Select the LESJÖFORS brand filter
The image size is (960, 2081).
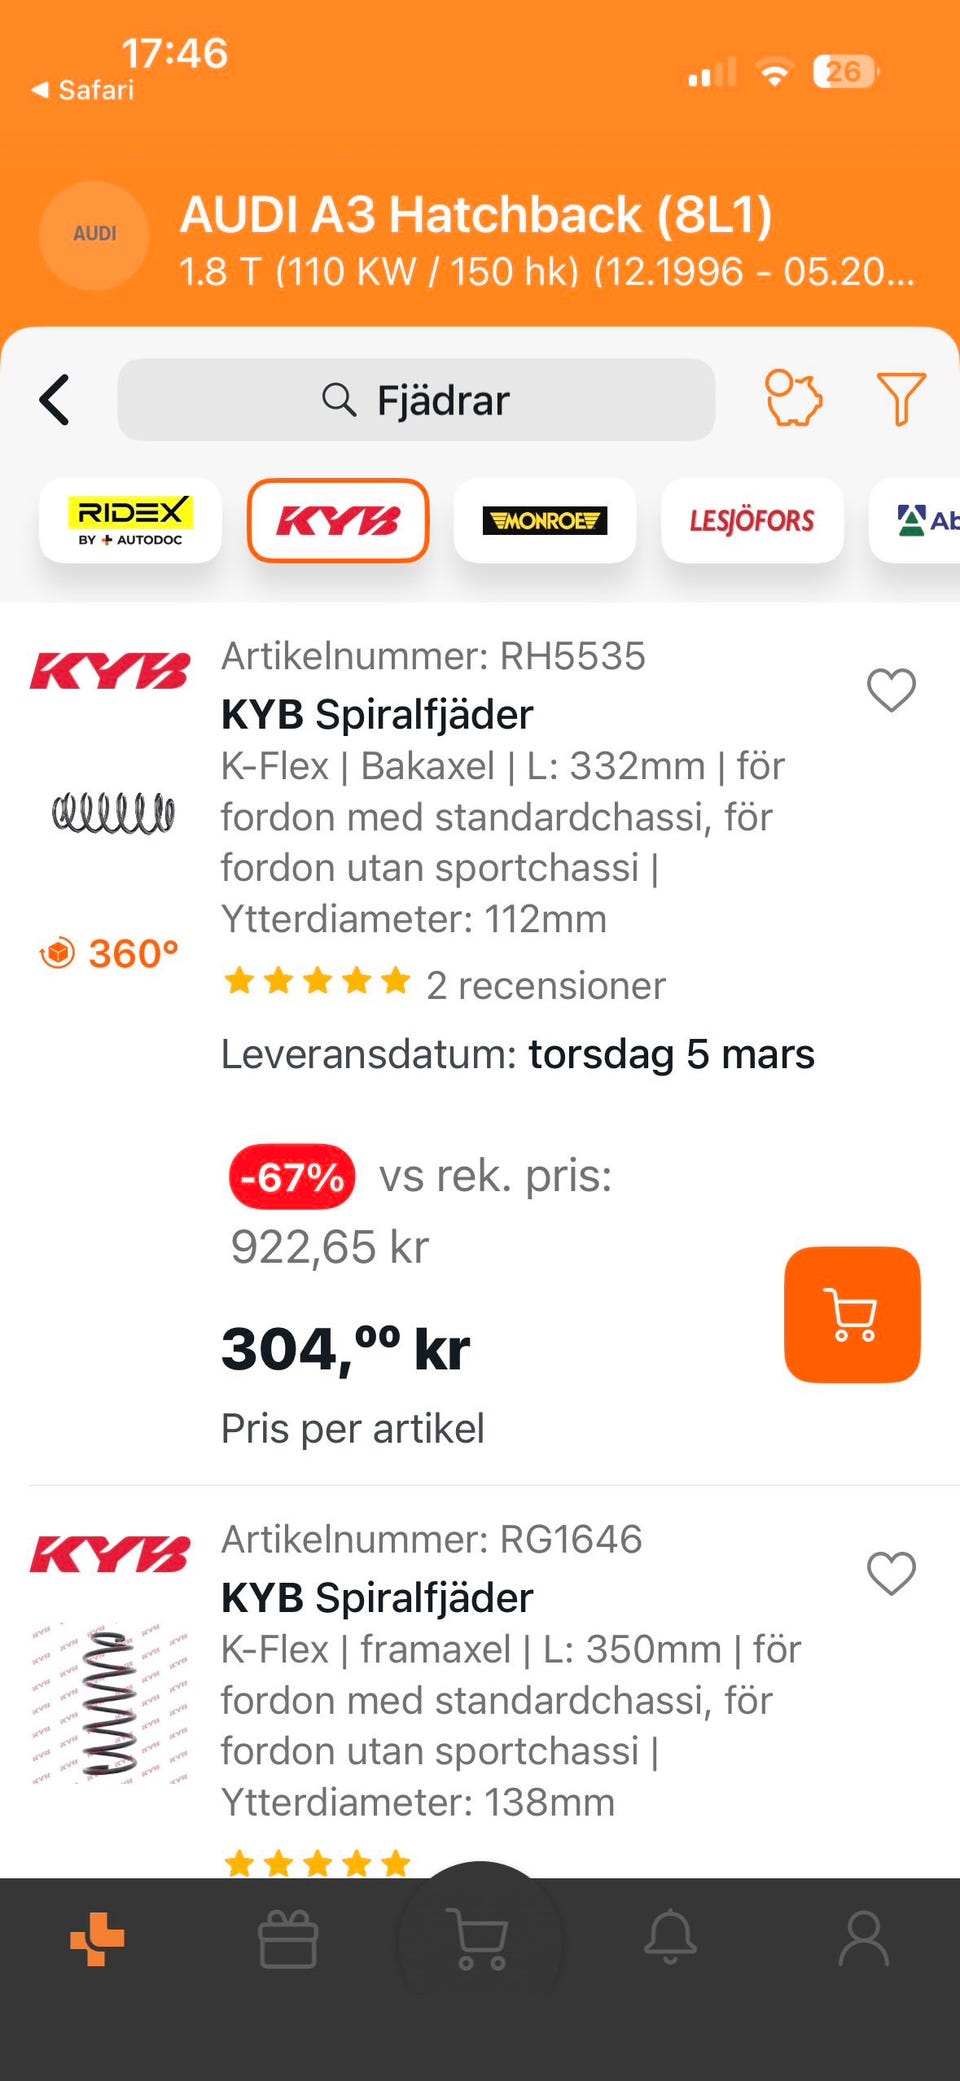coord(752,520)
